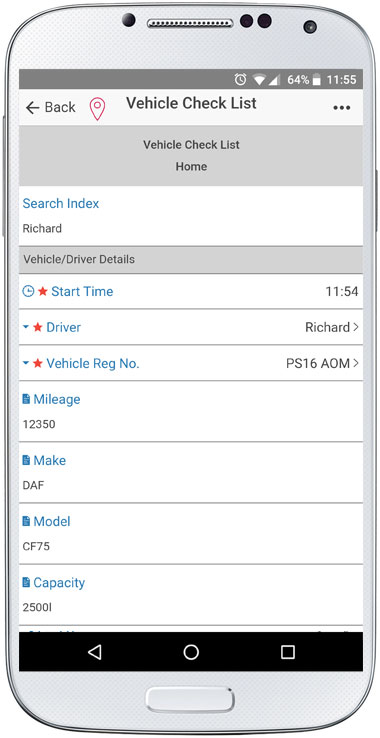Tap the Back arrow button
Viewport: 380px width, 738px height.
click(x=50, y=107)
